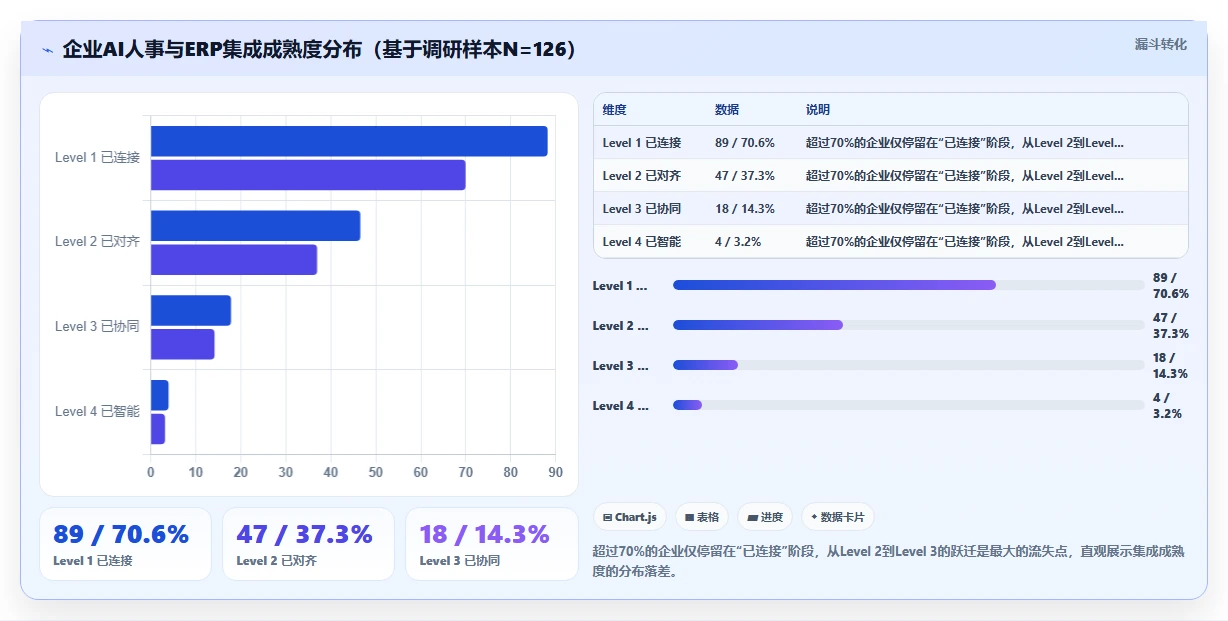
Task: Click table value 18 / 14.3%
Action: click(745, 209)
